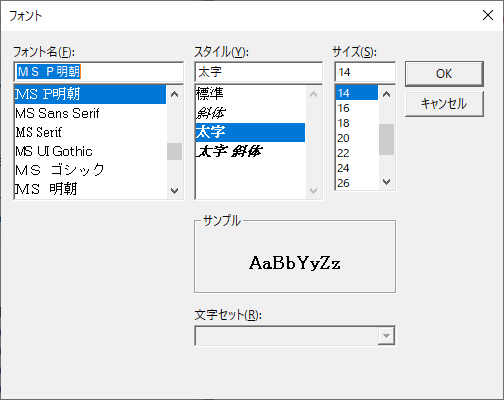The image size is (504, 400).
Task: Select size 18
Action: pyautogui.click(x=357, y=123)
